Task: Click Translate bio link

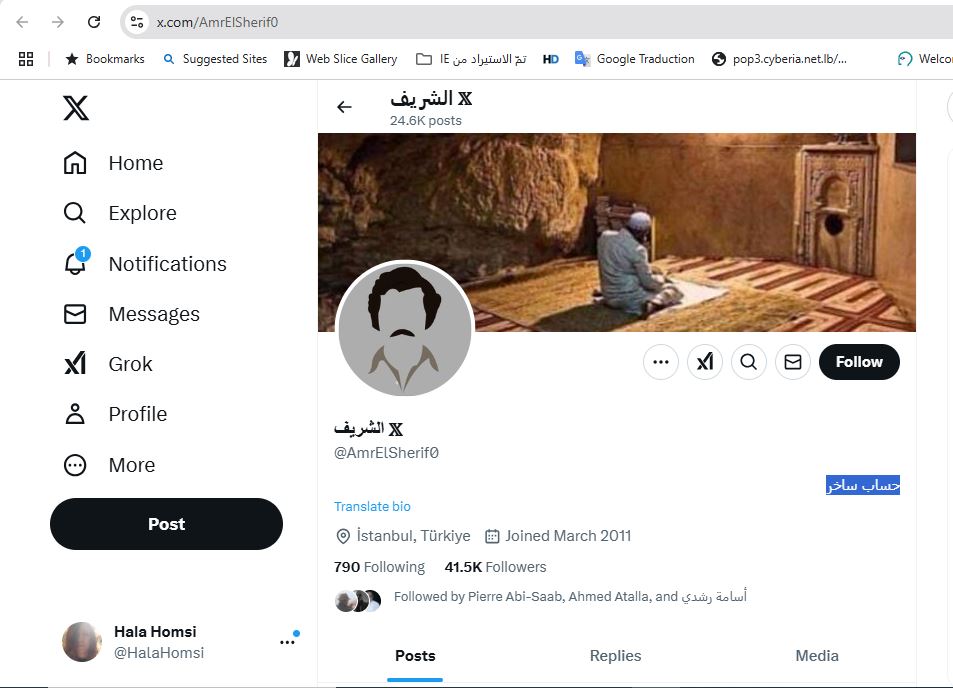Action: click(372, 506)
